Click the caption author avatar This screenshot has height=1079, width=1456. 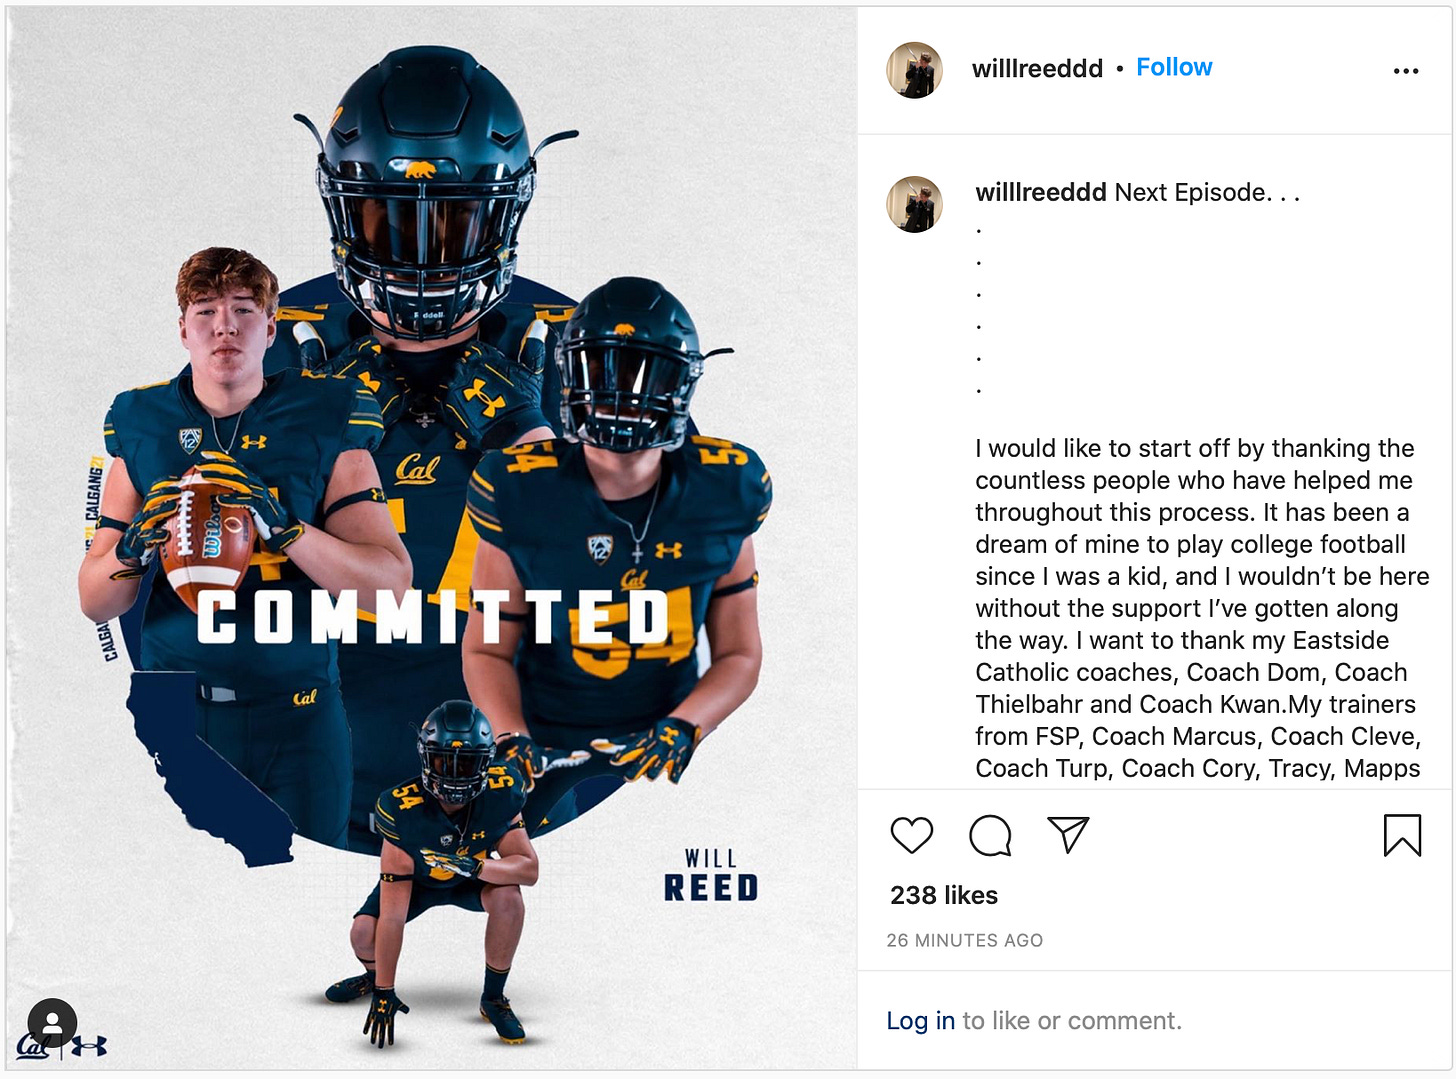click(x=914, y=204)
